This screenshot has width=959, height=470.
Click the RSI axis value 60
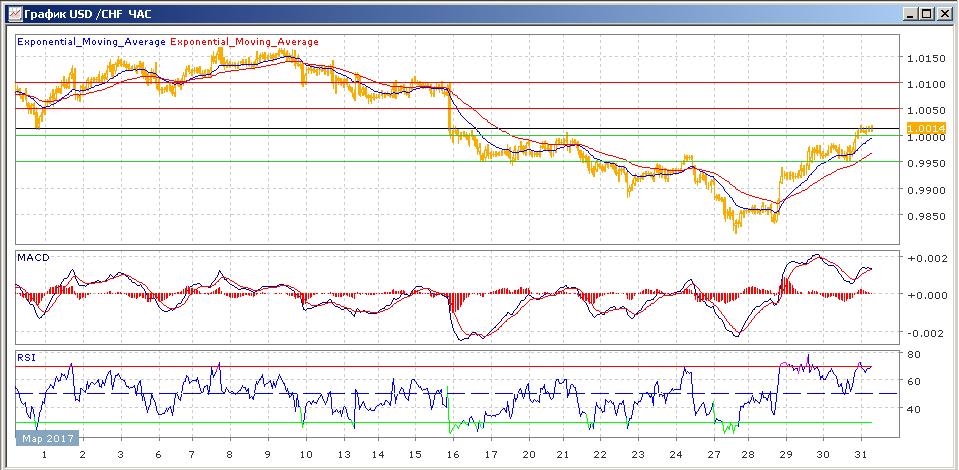pyautogui.click(x=915, y=382)
